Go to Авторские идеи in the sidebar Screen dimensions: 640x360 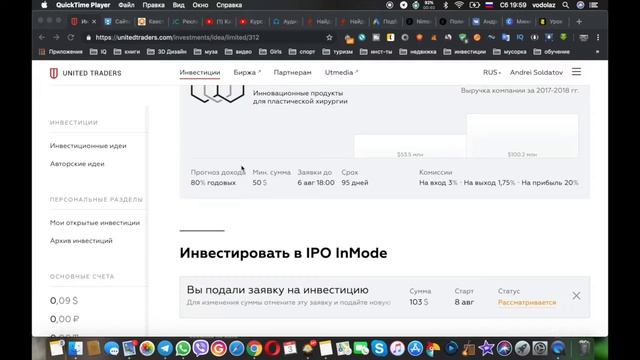(x=77, y=164)
